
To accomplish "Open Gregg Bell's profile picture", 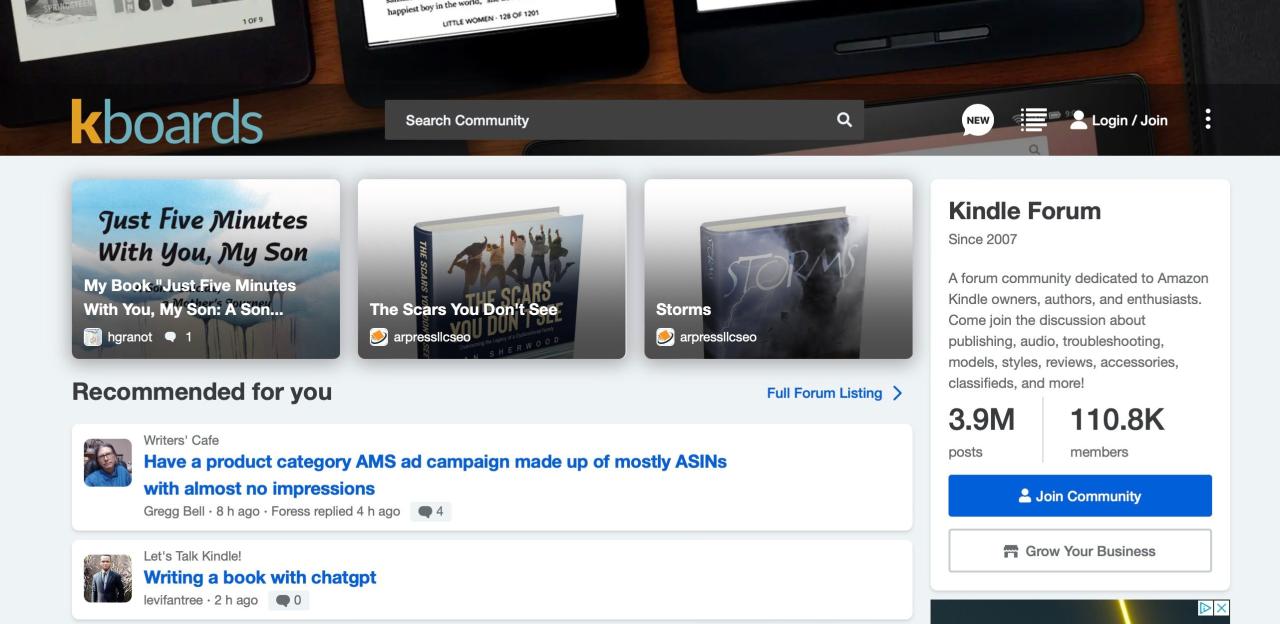I will [x=108, y=463].
